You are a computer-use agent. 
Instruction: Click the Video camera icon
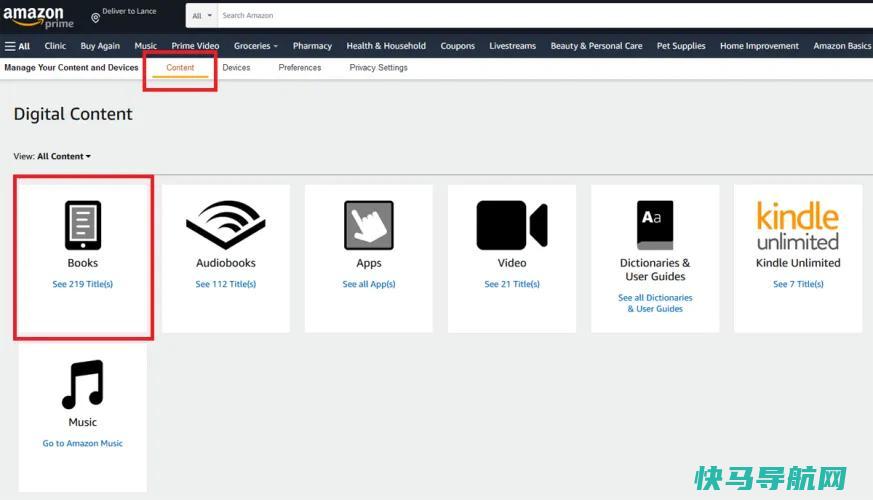(512, 225)
